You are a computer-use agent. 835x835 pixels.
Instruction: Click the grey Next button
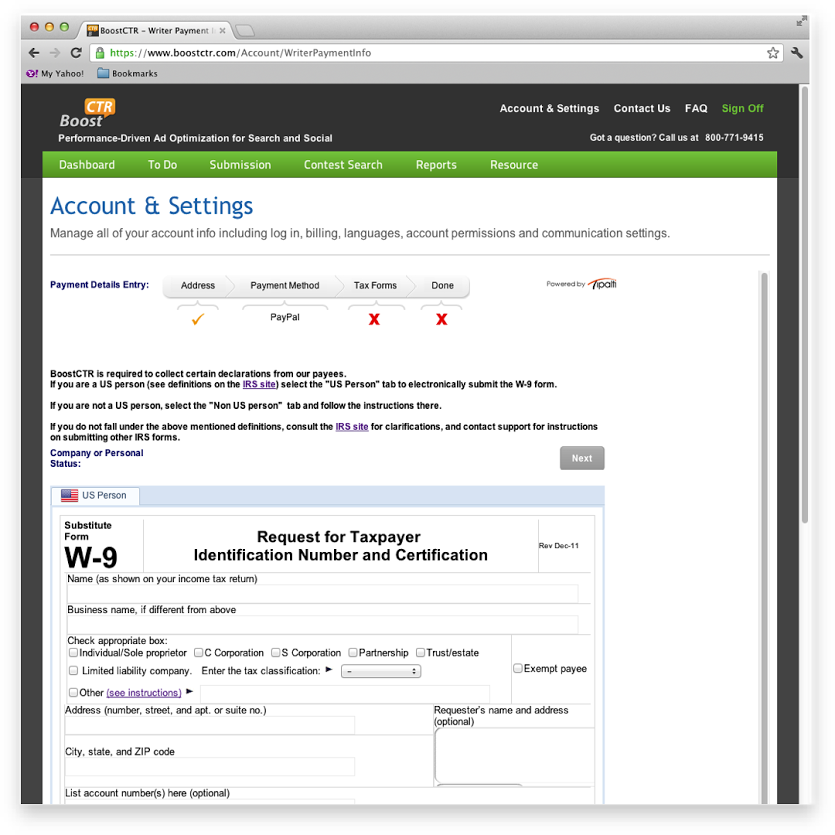tap(582, 458)
